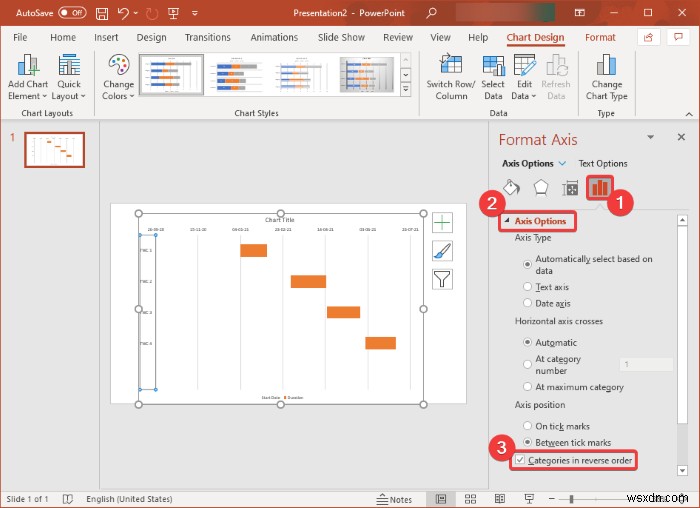Select slide 1 thumbnail
This screenshot has height=508, width=700.
54,150
